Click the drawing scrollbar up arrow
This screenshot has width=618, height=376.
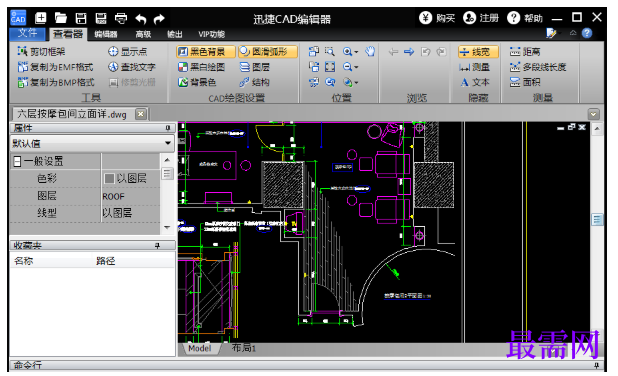[x=597, y=128]
